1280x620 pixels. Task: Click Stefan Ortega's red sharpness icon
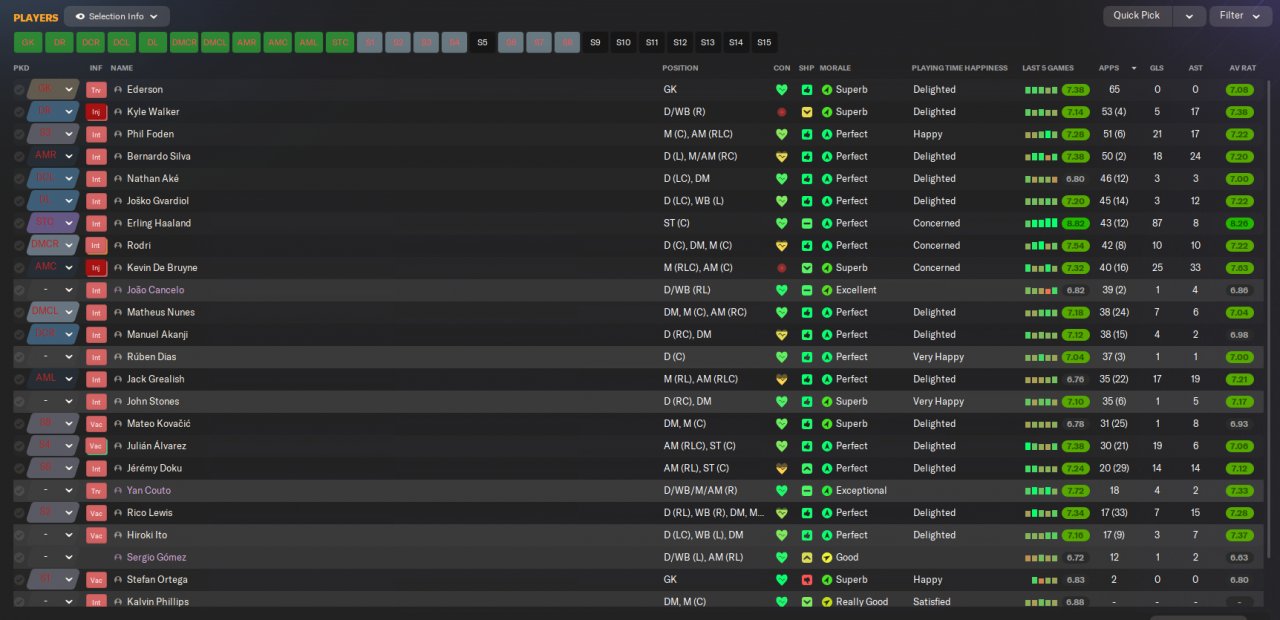[x=807, y=580]
